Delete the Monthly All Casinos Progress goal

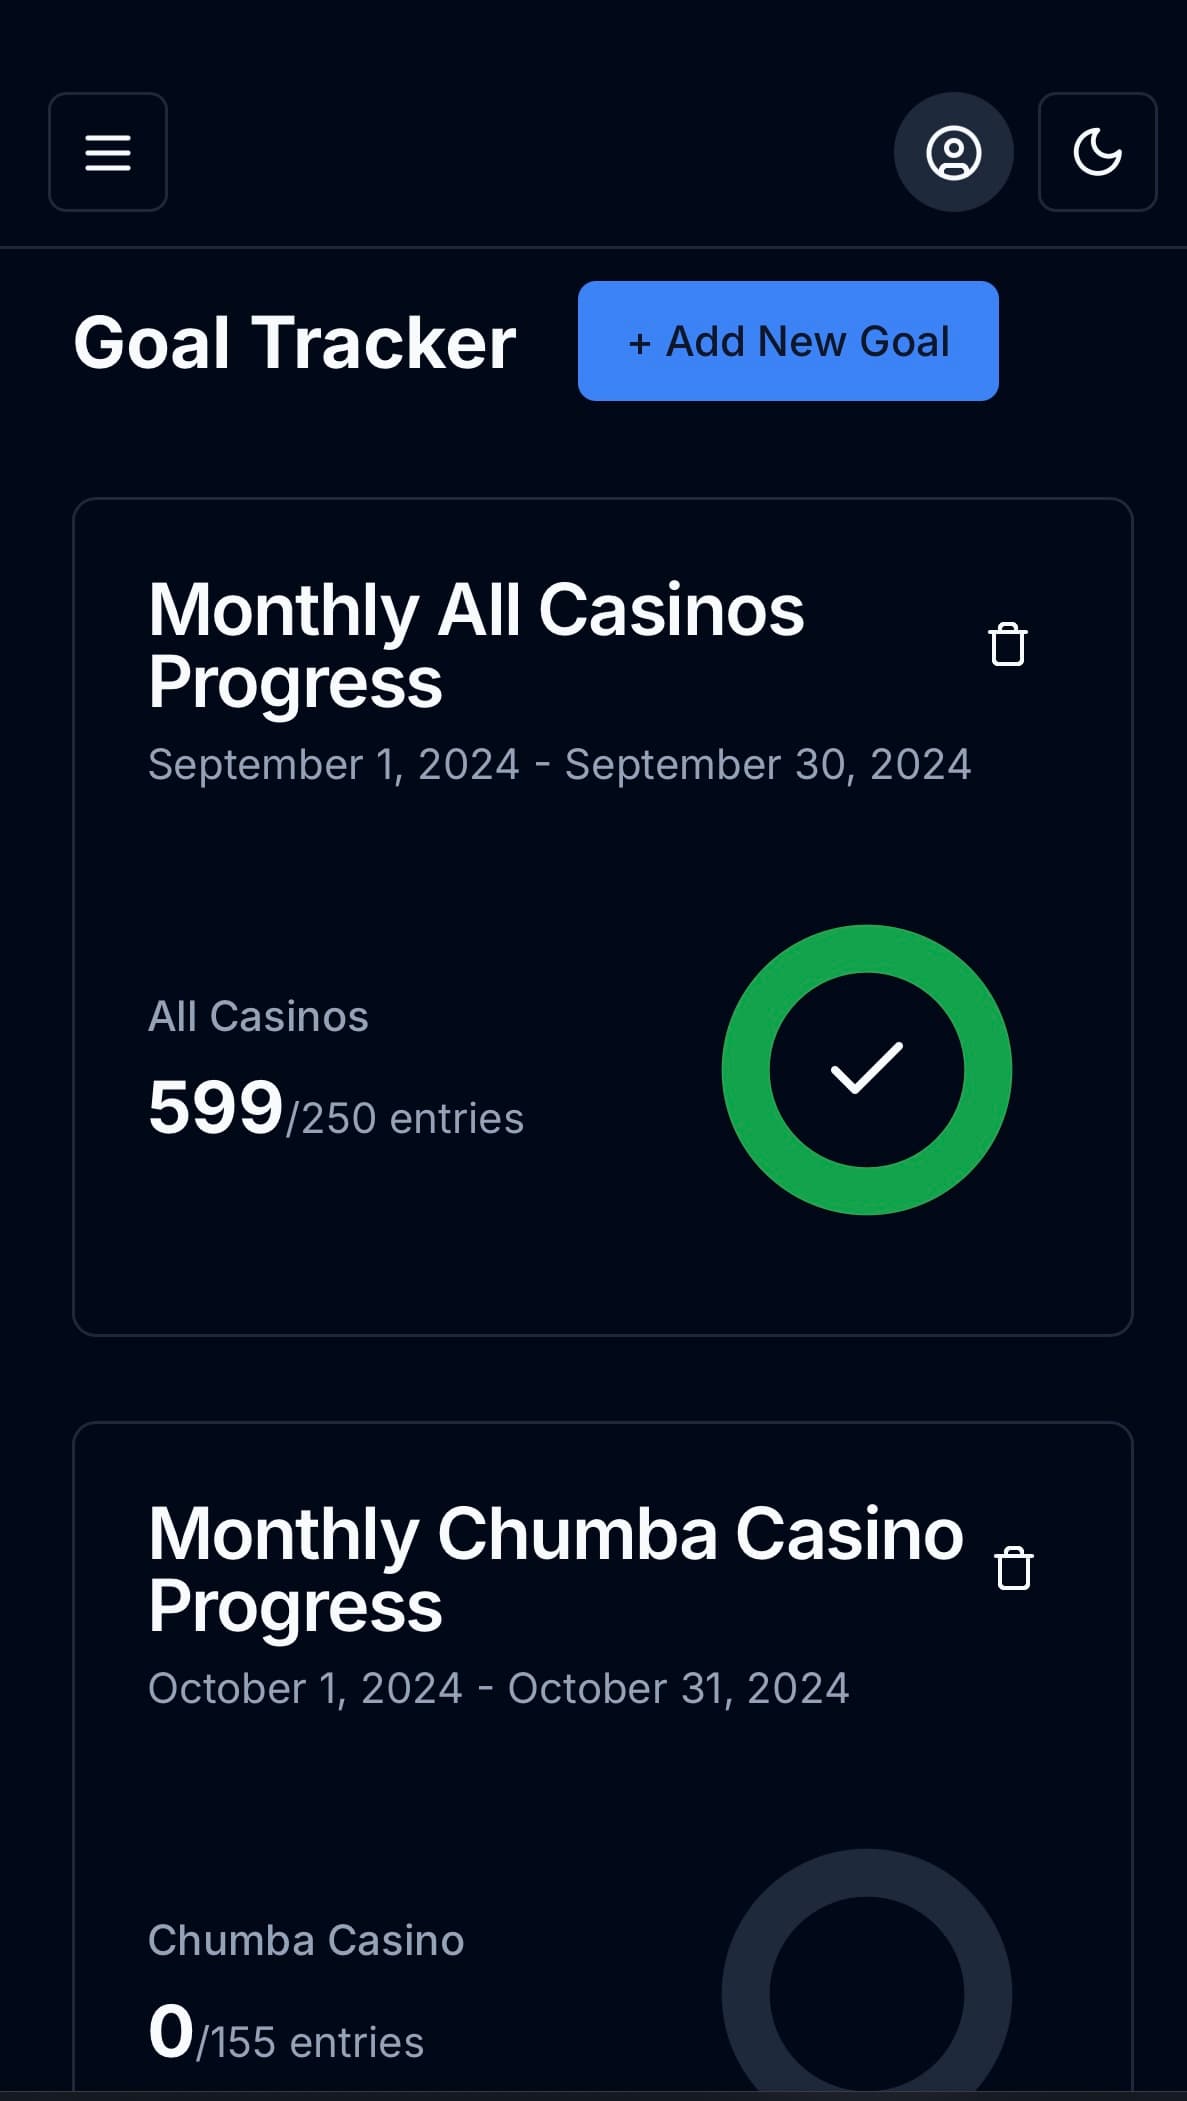point(1007,644)
